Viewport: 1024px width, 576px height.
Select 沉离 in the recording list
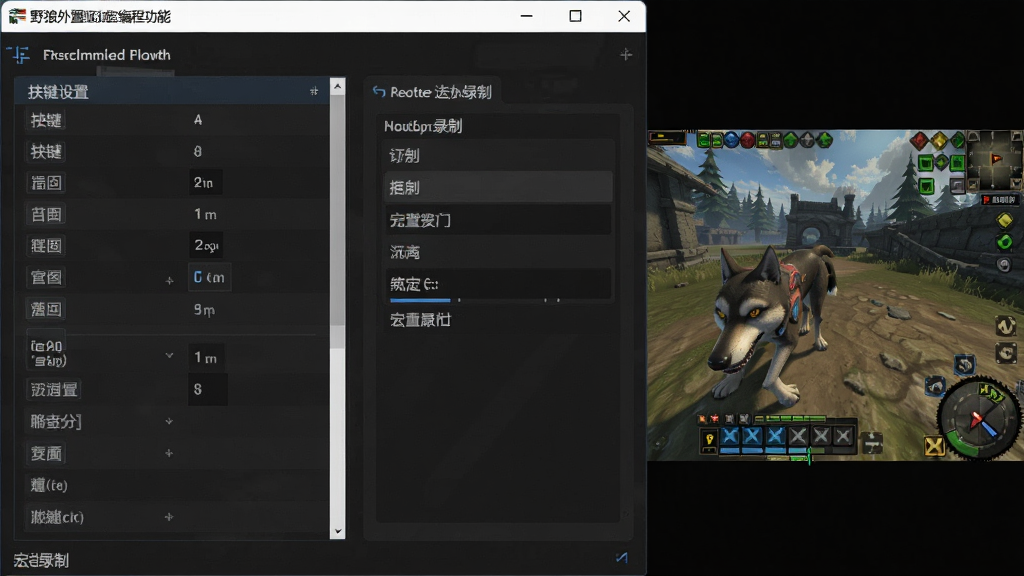[498, 252]
